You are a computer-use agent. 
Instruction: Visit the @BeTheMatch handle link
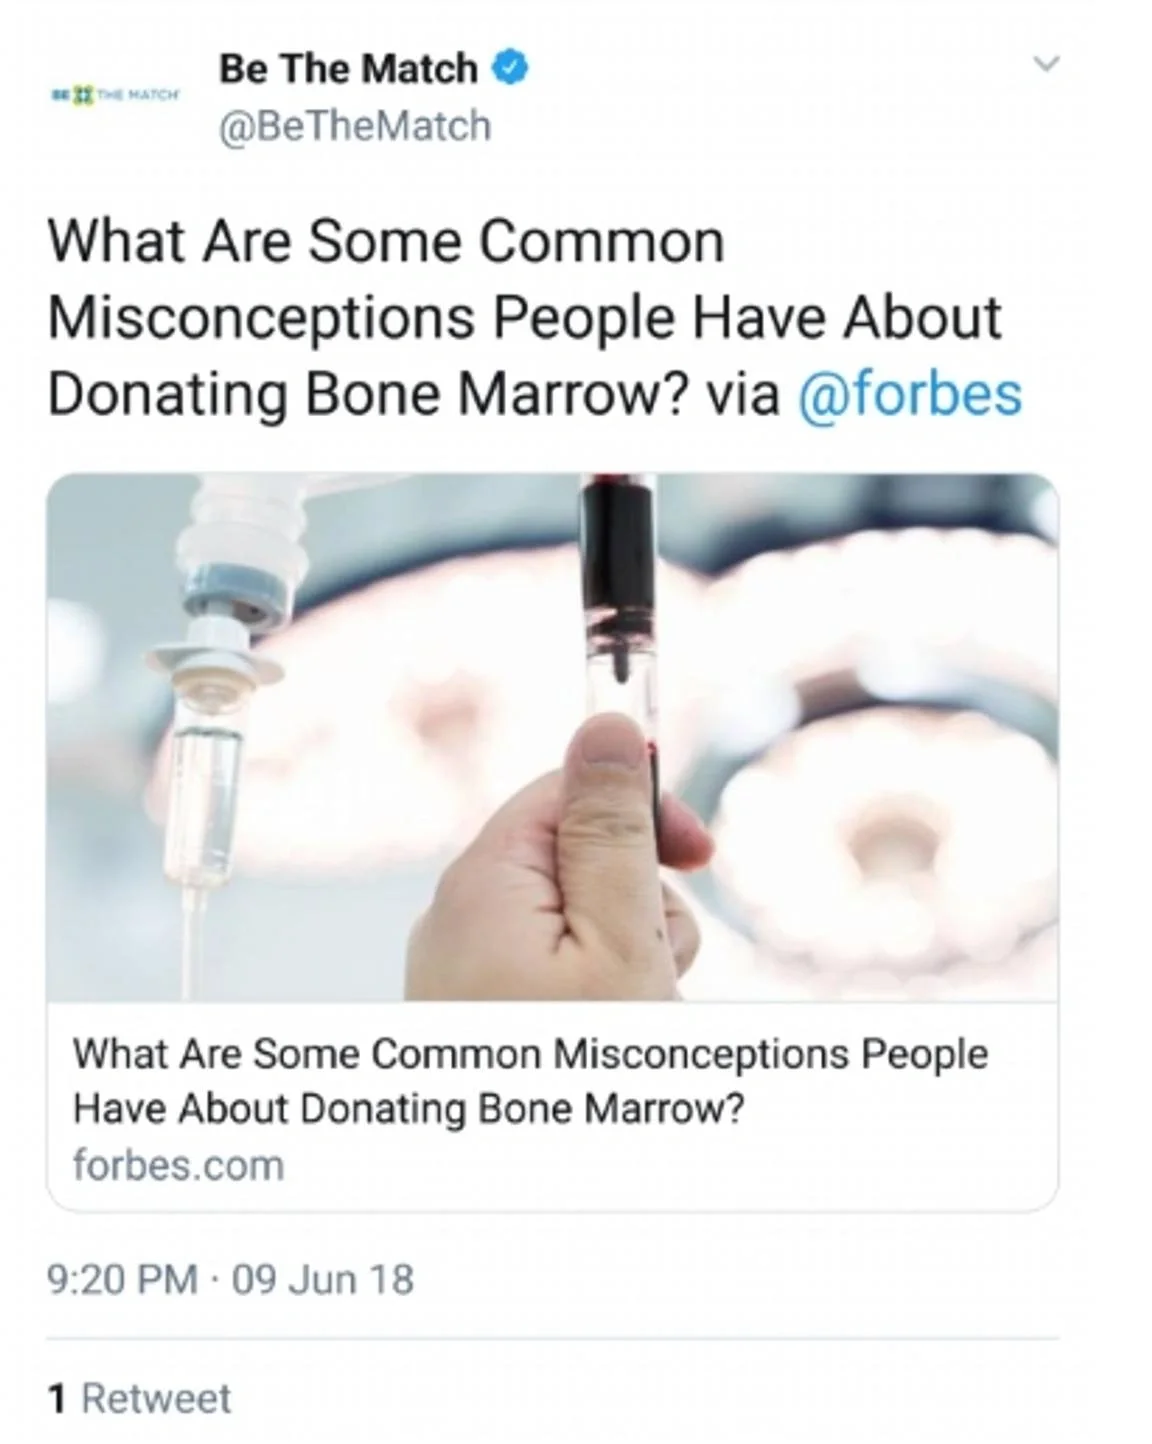tap(355, 126)
